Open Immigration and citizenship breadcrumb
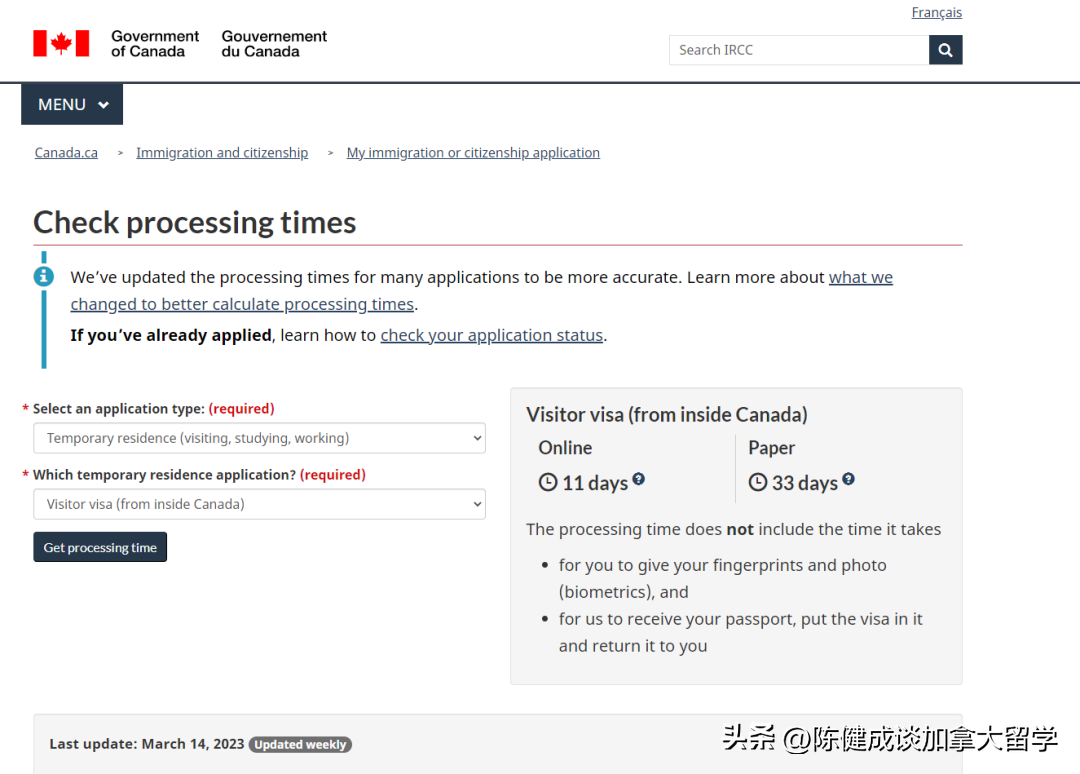The height and width of the screenshot is (774, 1080). pos(222,153)
